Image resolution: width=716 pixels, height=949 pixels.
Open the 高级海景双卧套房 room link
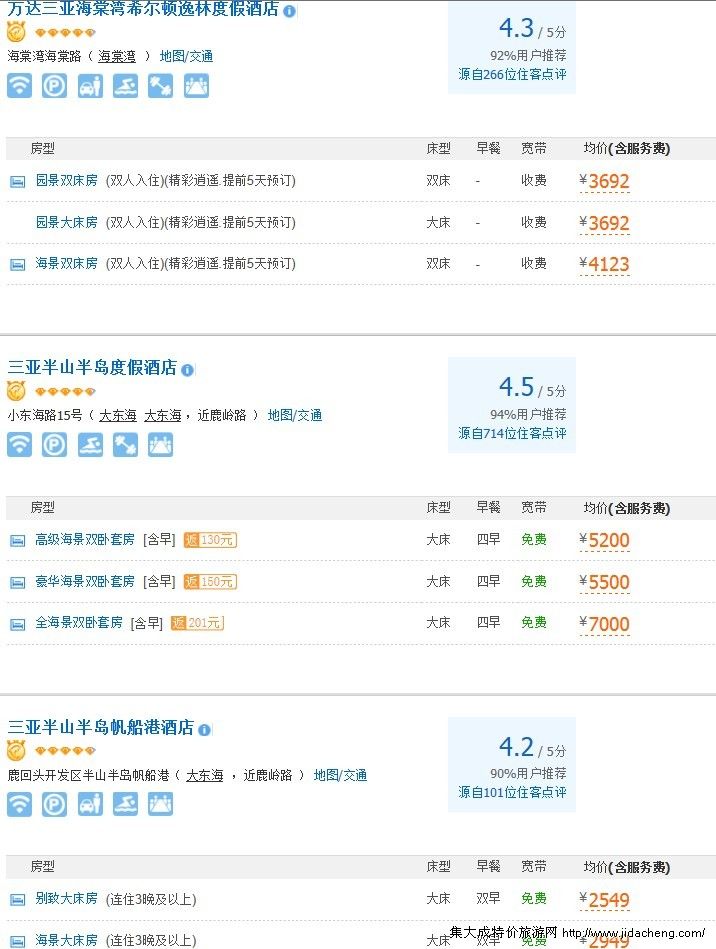coord(85,540)
